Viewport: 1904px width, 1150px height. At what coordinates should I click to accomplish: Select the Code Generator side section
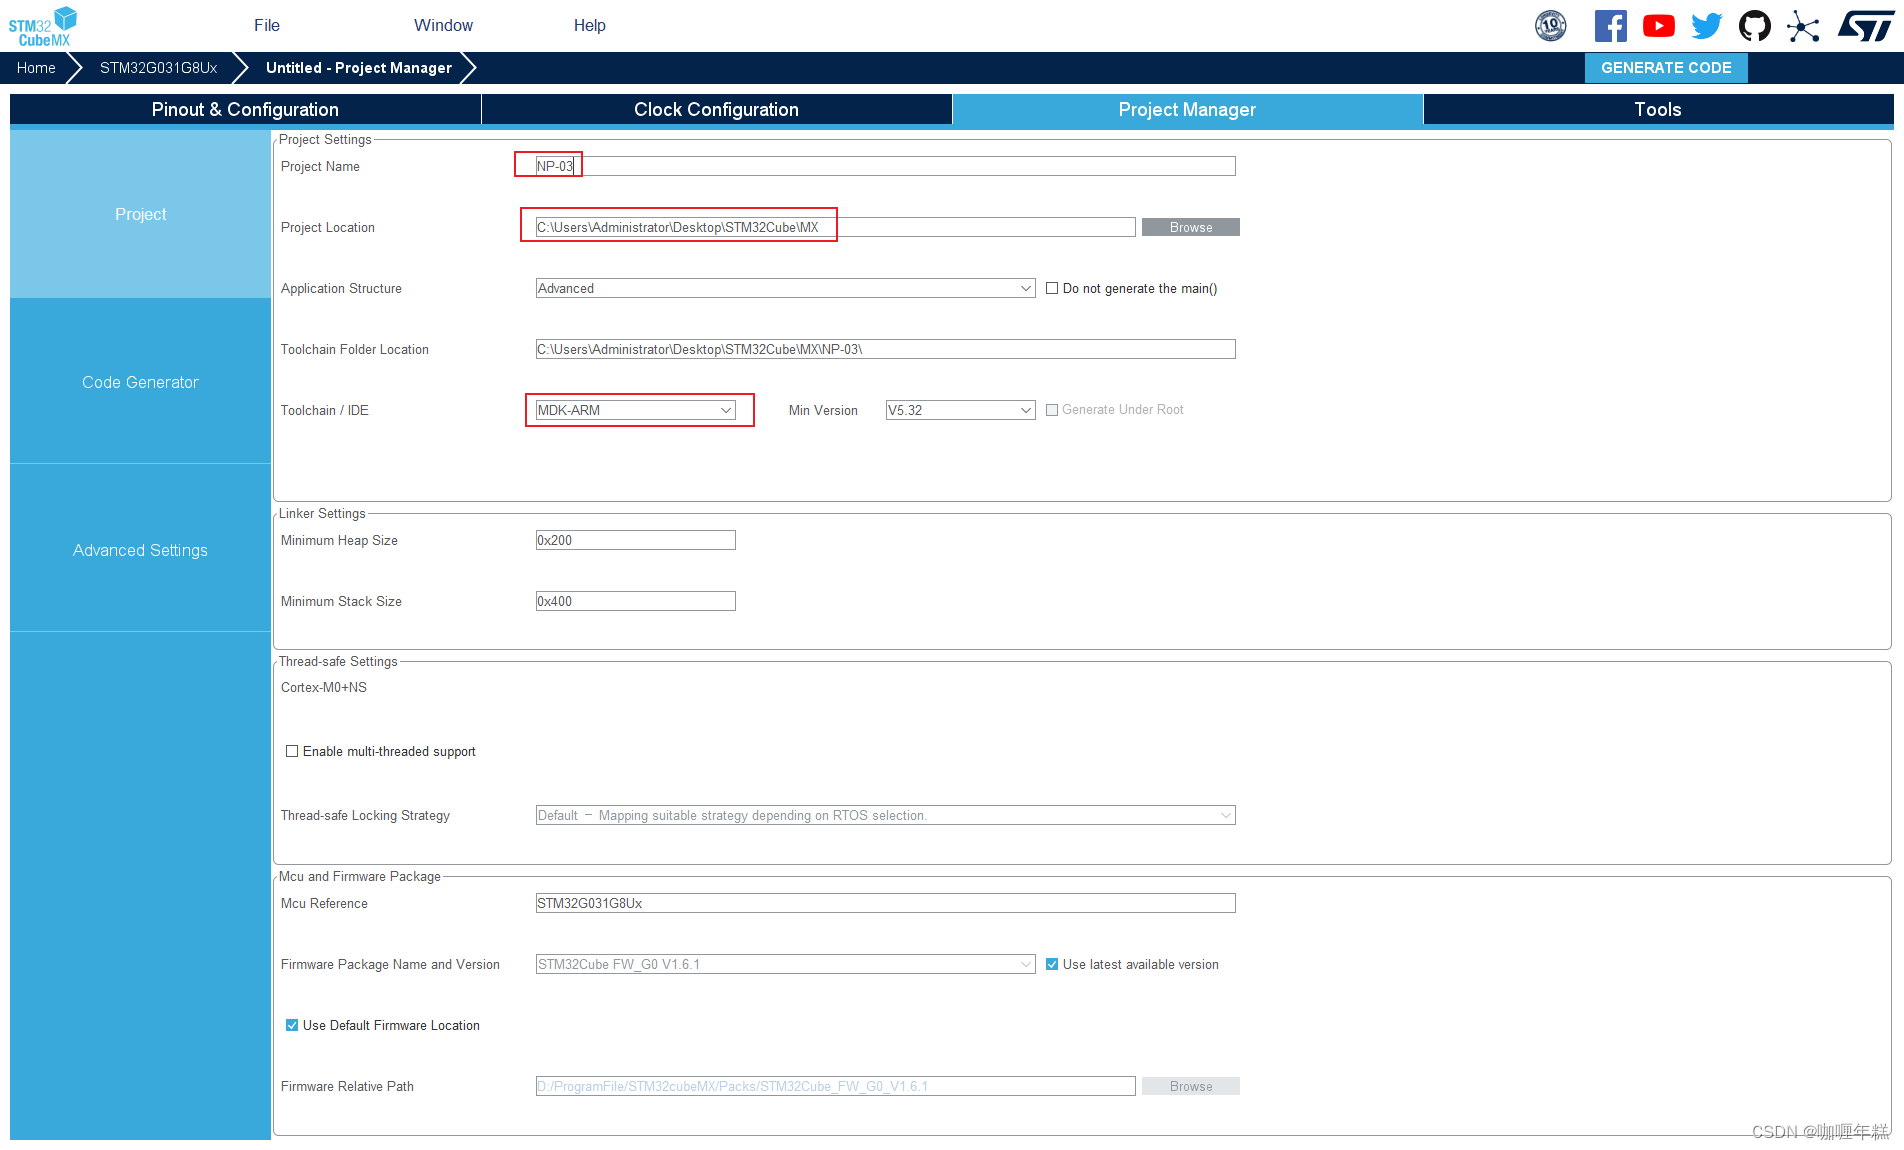(x=140, y=382)
